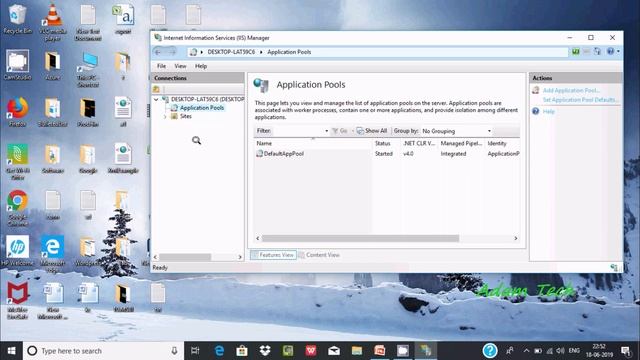Sort by the Managed Pipeline column header
The image size is (640, 360).
click(x=461, y=143)
